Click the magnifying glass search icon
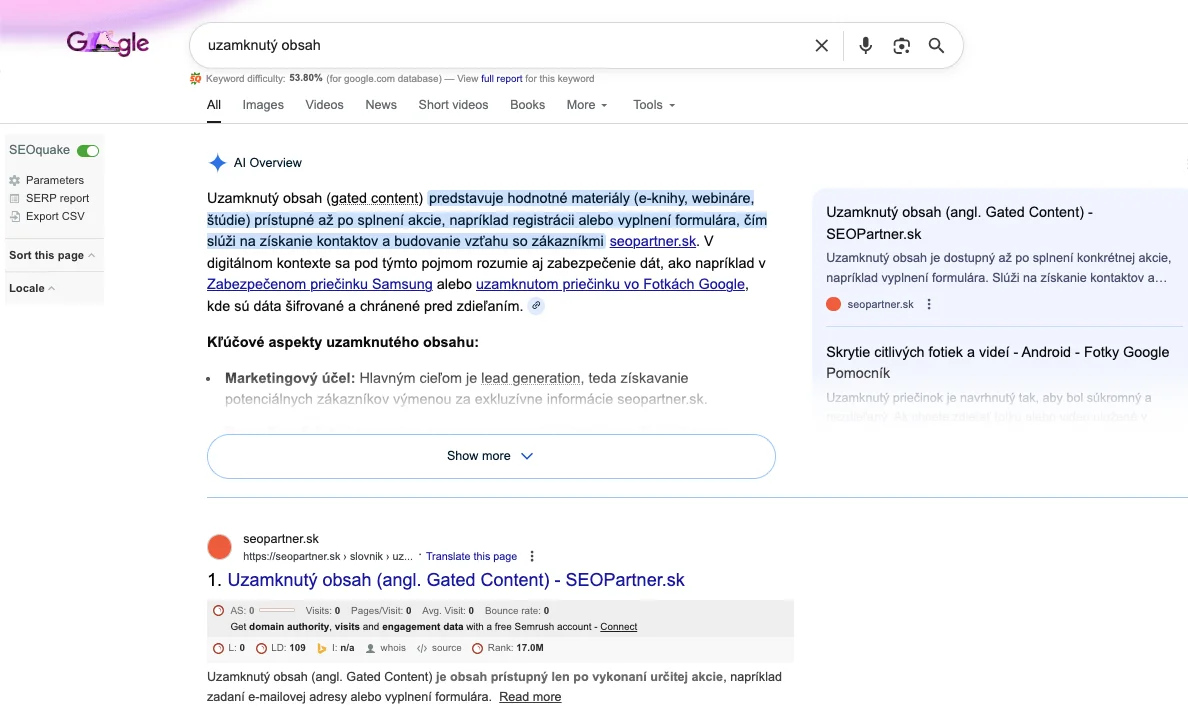 click(936, 45)
